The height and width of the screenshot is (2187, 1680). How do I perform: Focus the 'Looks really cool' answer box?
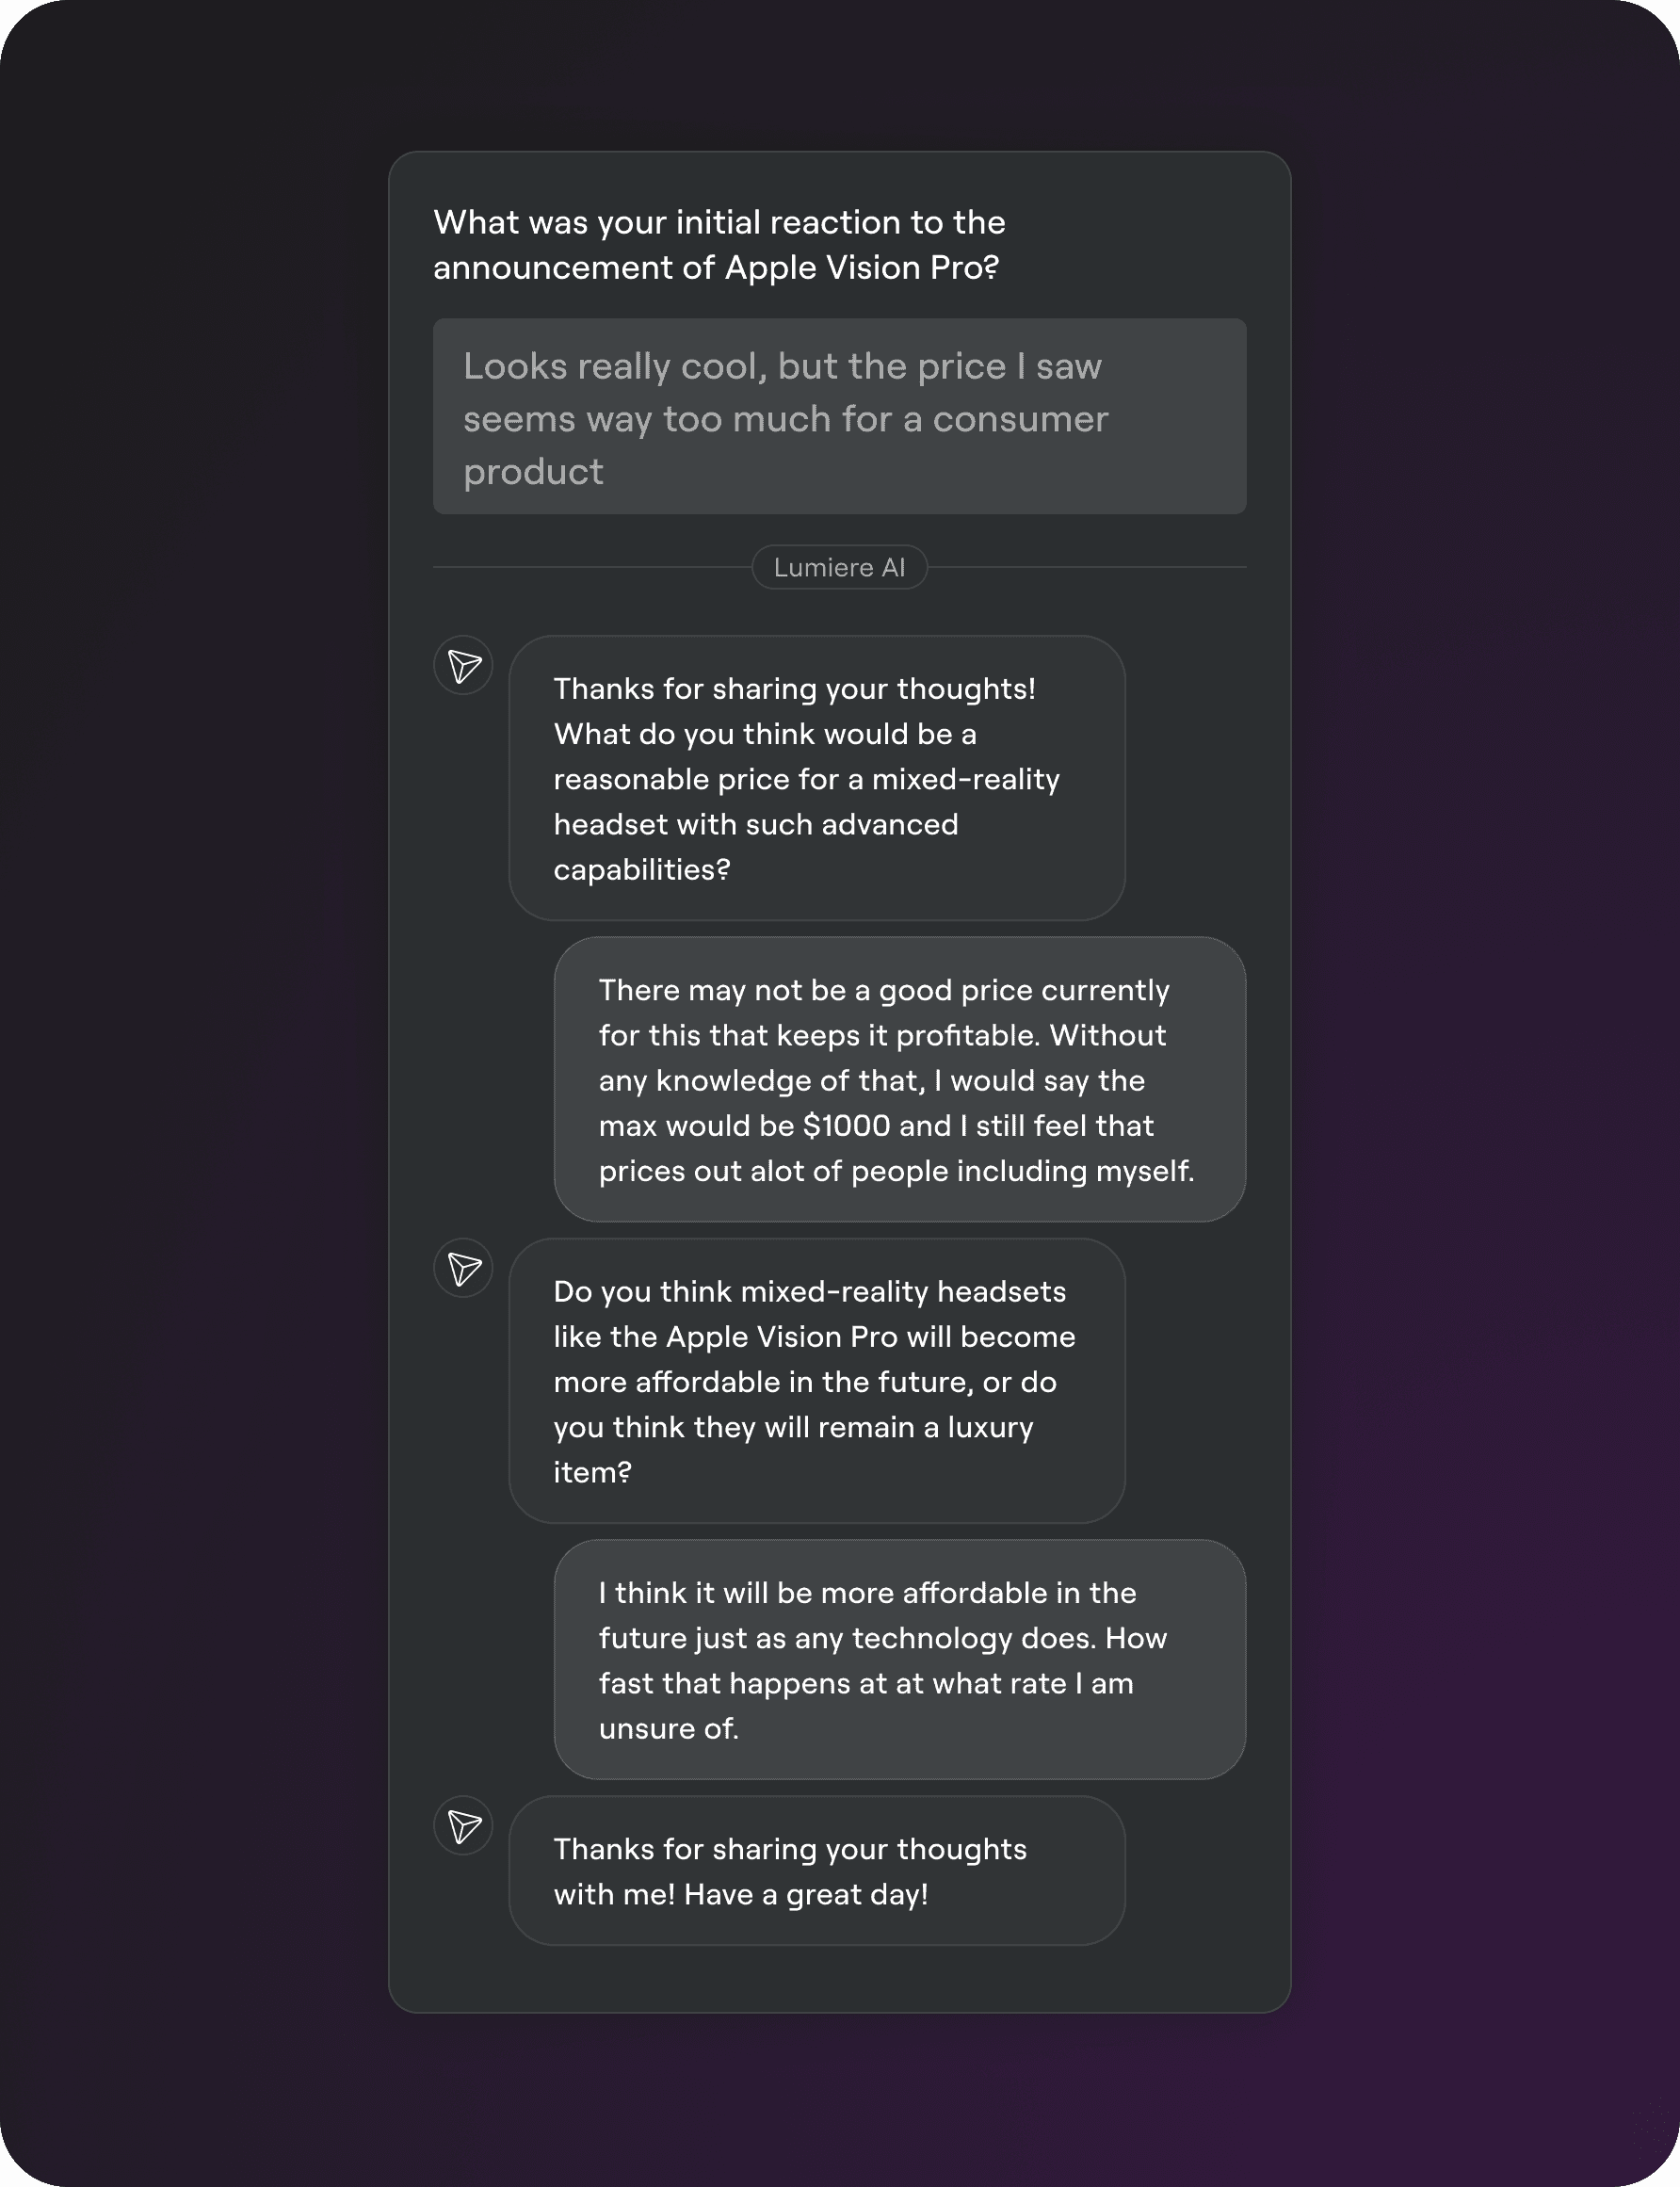tap(839, 416)
